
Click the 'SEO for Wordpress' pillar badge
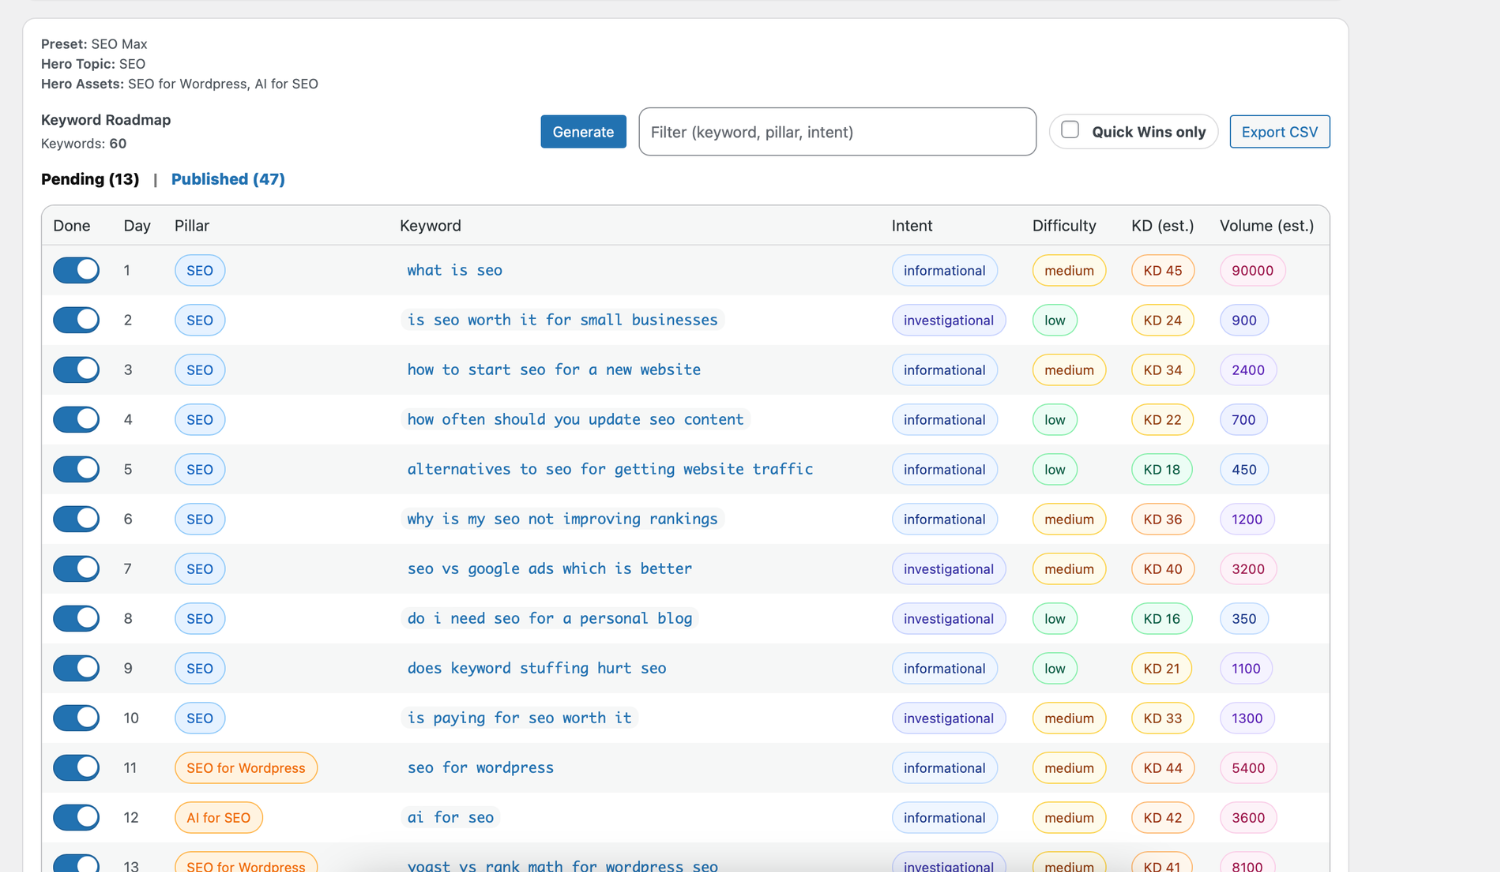point(246,767)
